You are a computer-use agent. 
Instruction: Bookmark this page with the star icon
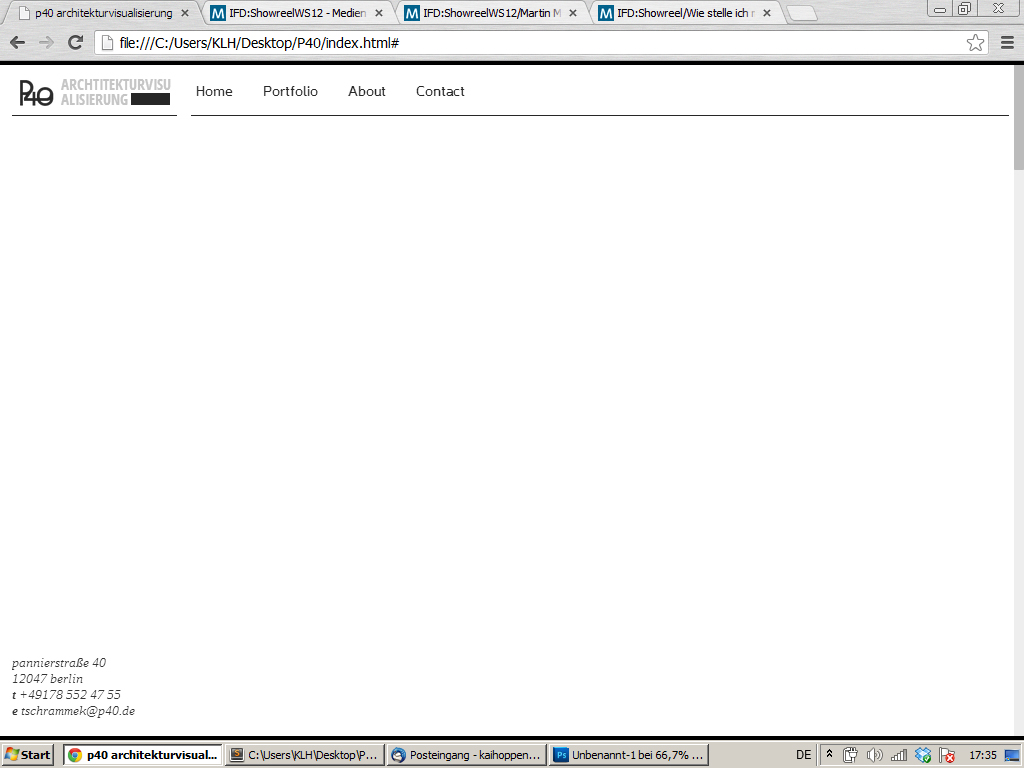coord(975,43)
